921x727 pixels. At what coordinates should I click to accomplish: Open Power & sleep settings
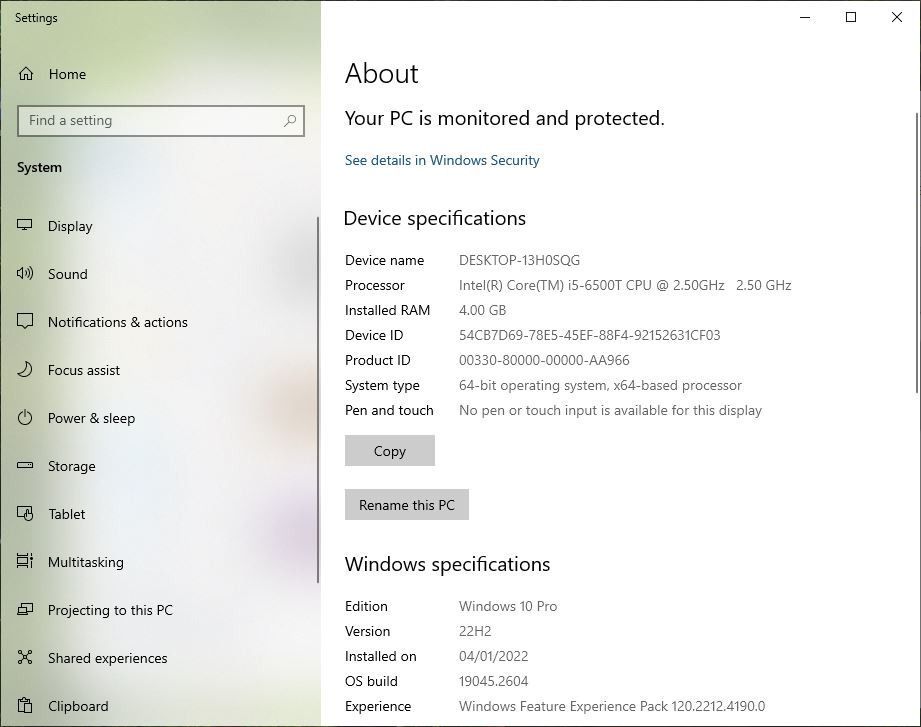[x=160, y=418]
